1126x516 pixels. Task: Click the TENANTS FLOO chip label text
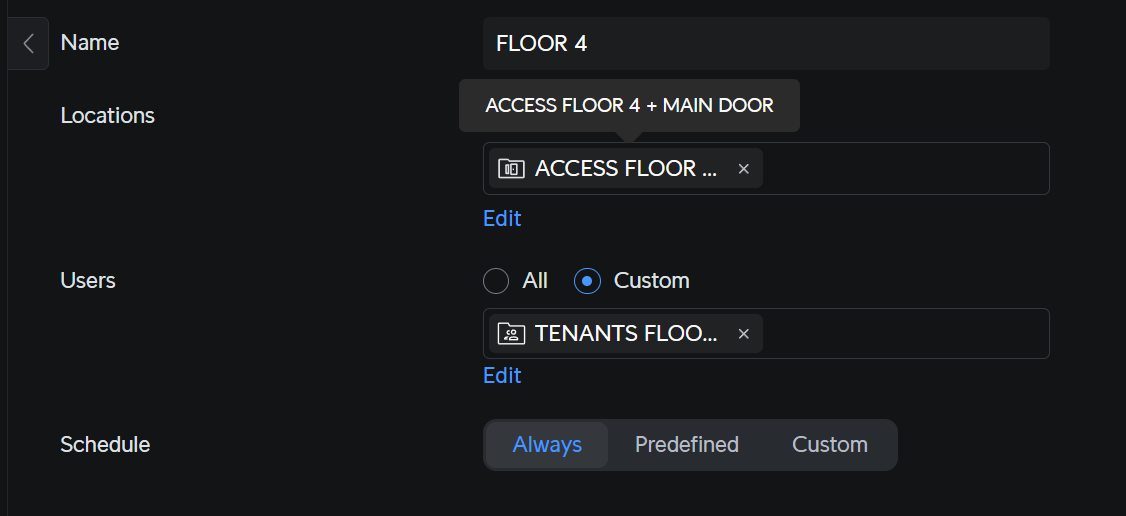(626, 334)
